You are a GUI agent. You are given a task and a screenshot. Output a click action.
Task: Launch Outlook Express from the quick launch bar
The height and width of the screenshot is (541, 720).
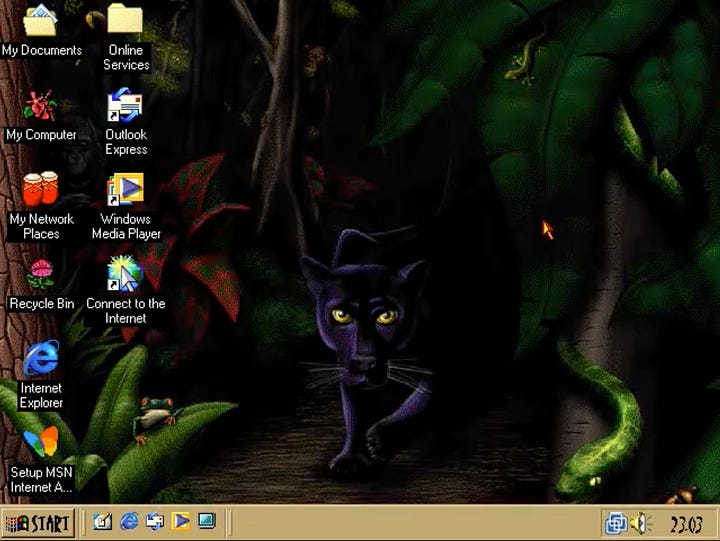[155, 521]
